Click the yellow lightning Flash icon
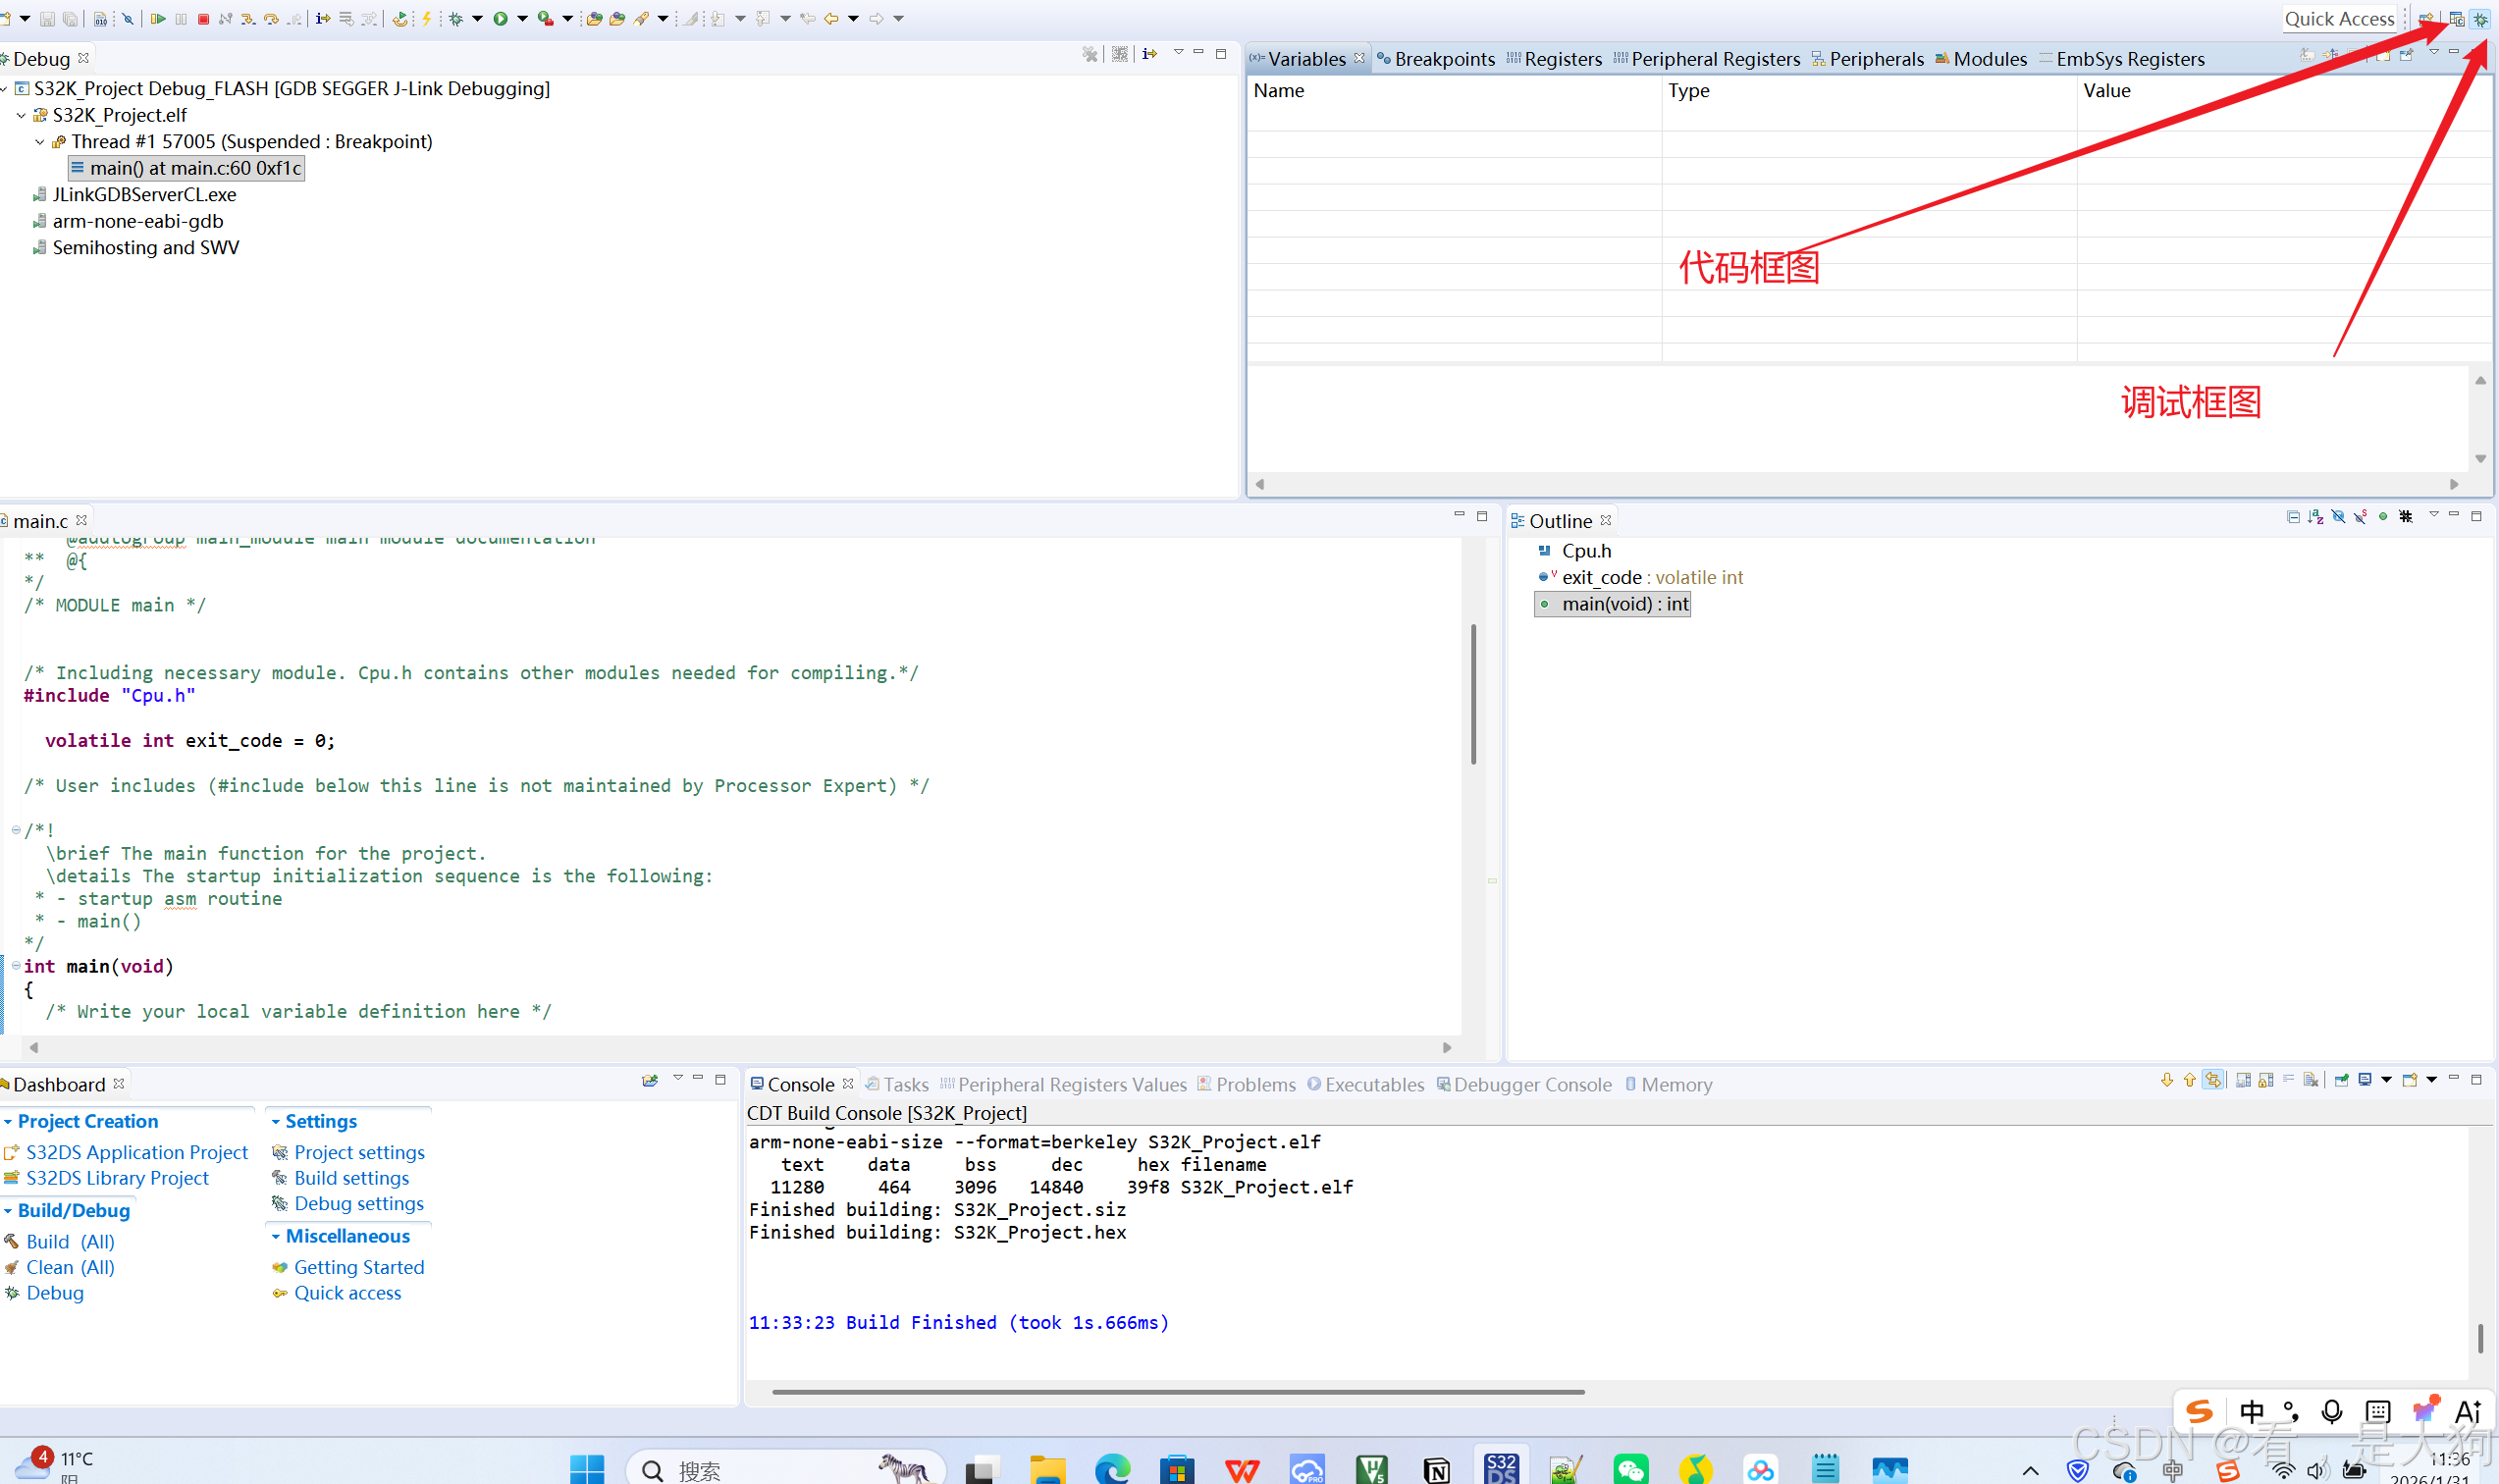The height and width of the screenshot is (1484, 2499). [x=427, y=18]
